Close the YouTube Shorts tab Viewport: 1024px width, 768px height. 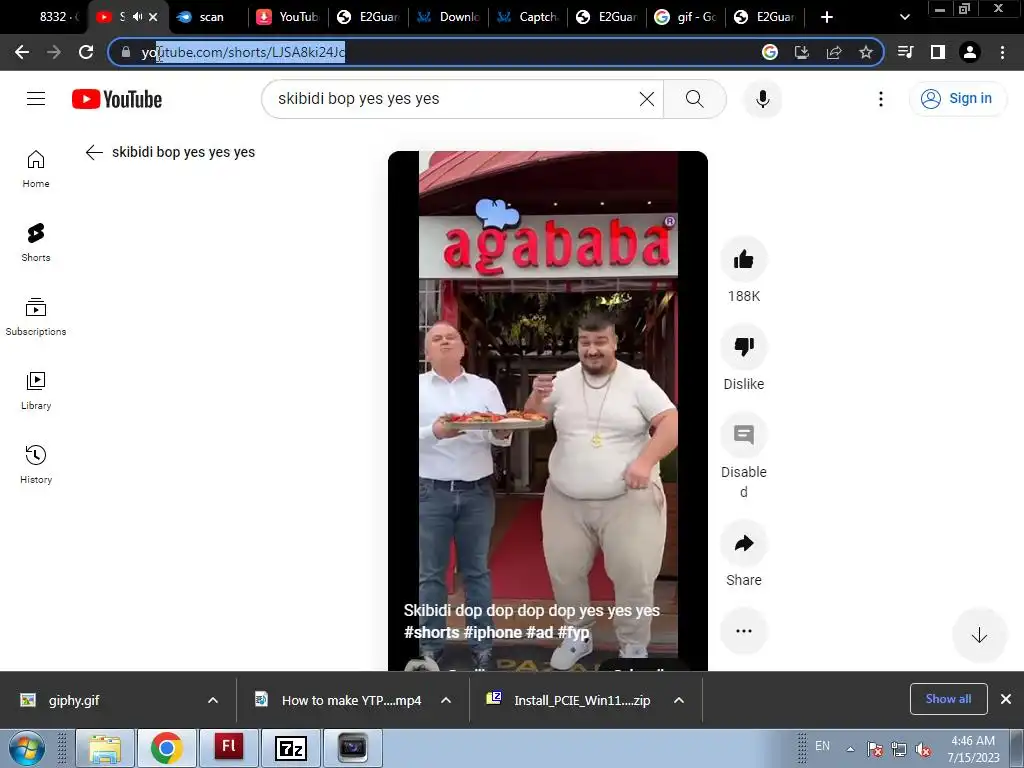153,17
